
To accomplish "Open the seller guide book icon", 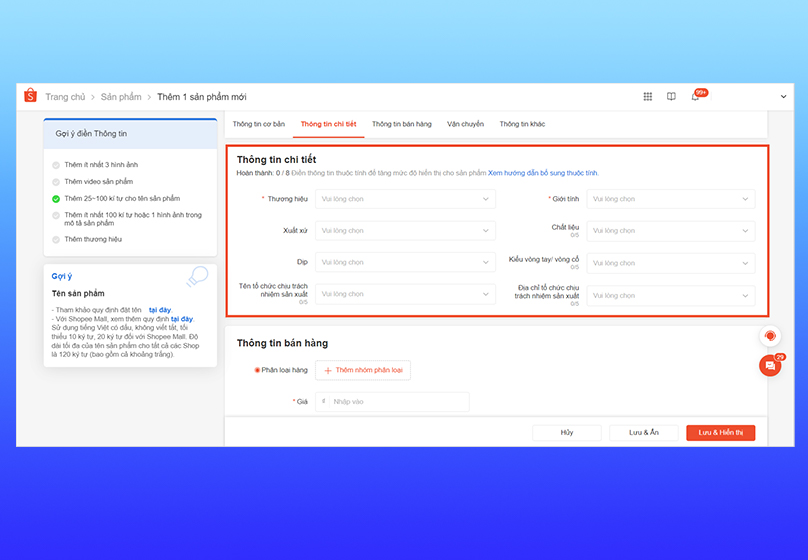I will [x=671, y=97].
